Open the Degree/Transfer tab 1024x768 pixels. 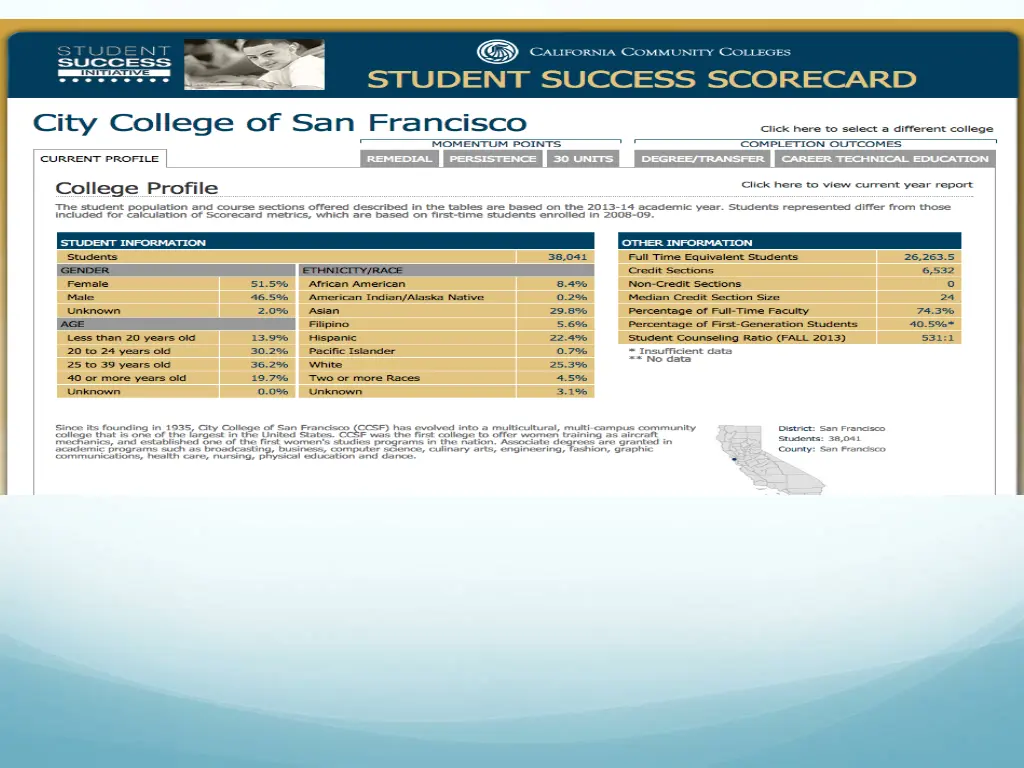click(x=703, y=159)
